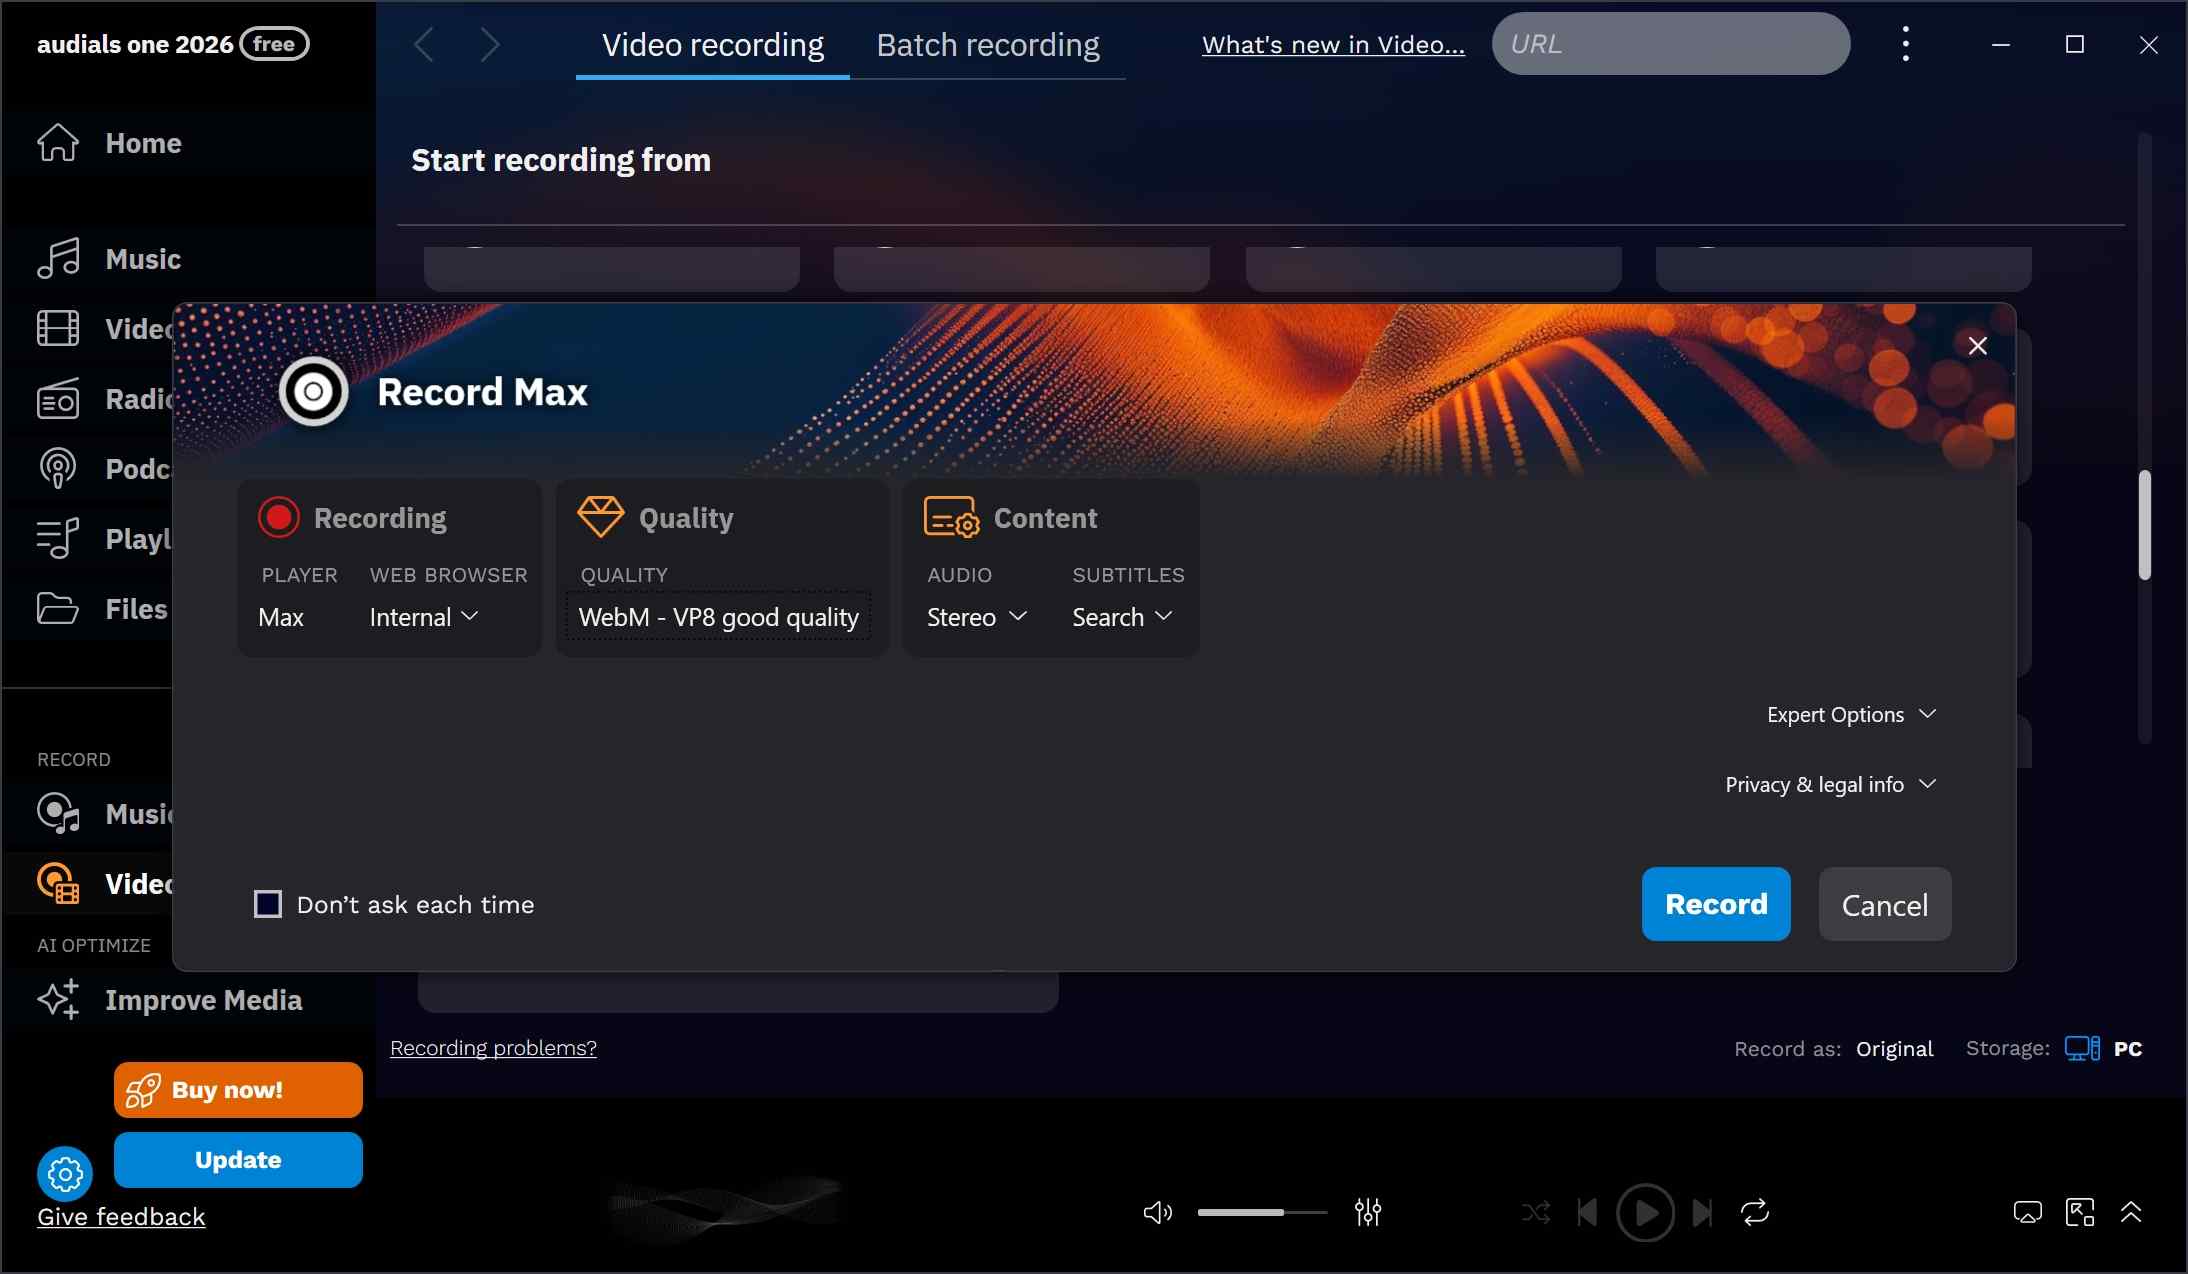Screen dimensions: 2188x1274
Task: Open the Playlist section
Action: [x=57, y=538]
